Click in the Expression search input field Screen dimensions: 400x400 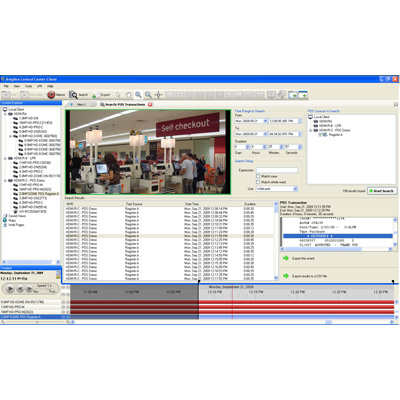coord(277,170)
